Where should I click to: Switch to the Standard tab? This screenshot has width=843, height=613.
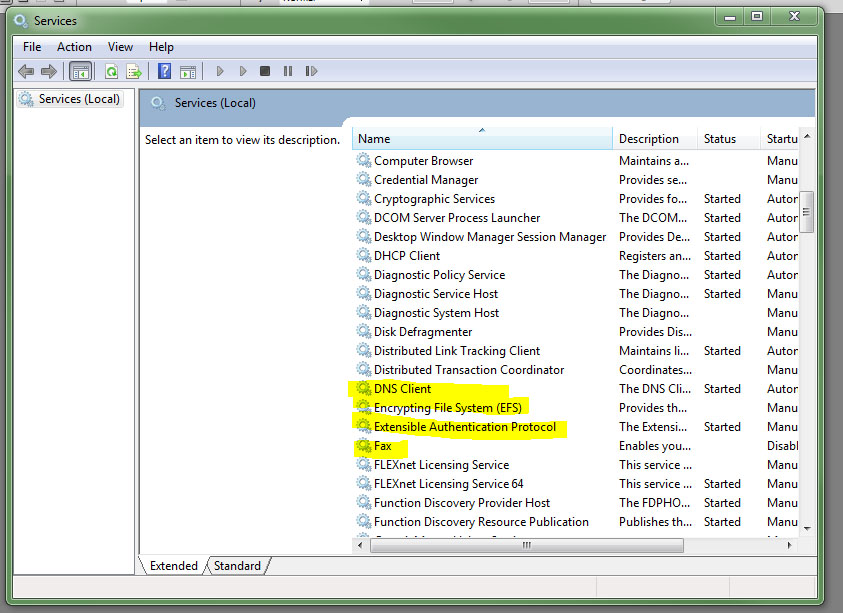tap(237, 566)
